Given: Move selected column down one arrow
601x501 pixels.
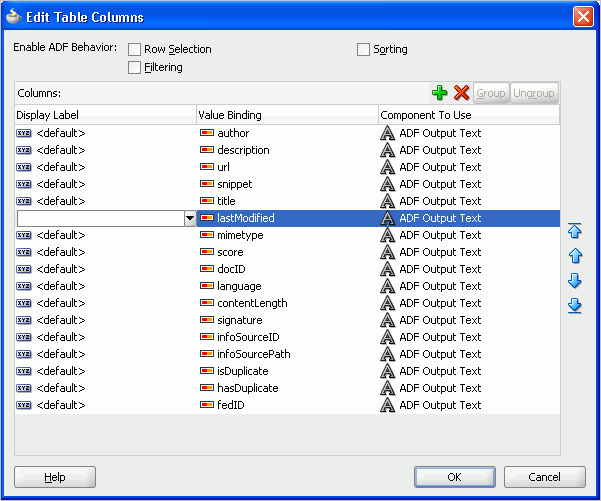Looking at the screenshot, I should [575, 281].
